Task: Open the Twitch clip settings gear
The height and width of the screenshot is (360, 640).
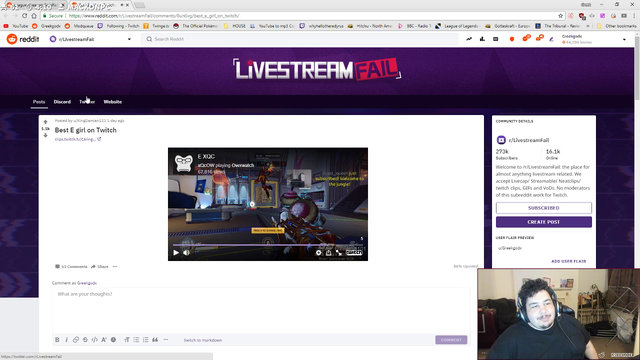Action: click(318, 253)
